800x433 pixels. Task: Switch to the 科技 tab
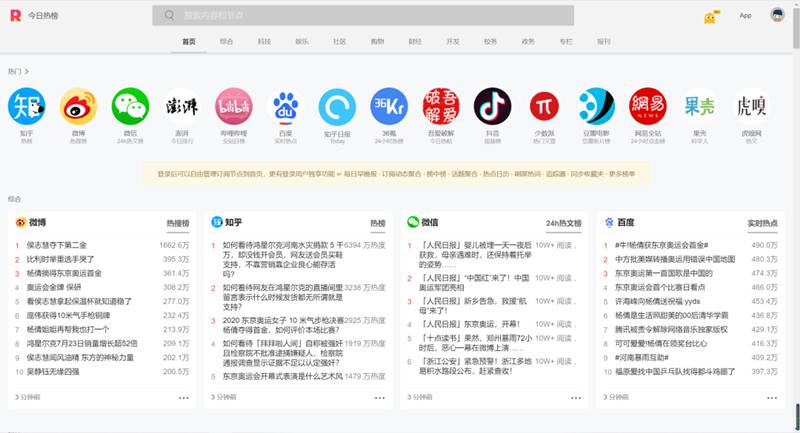click(x=264, y=42)
